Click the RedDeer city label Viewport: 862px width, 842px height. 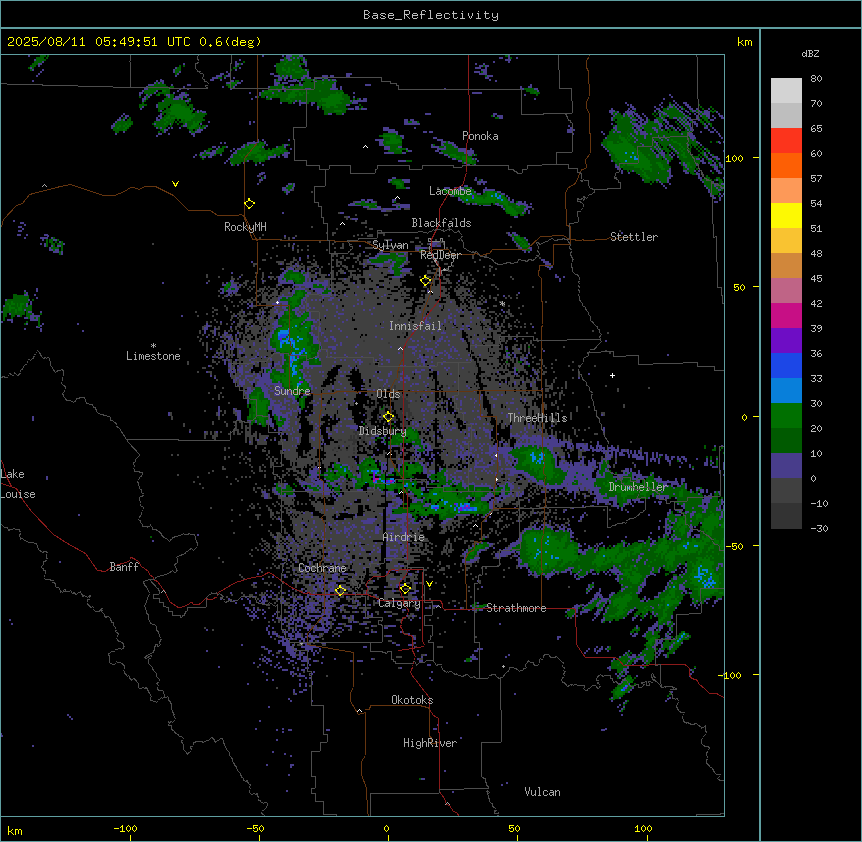point(441,255)
